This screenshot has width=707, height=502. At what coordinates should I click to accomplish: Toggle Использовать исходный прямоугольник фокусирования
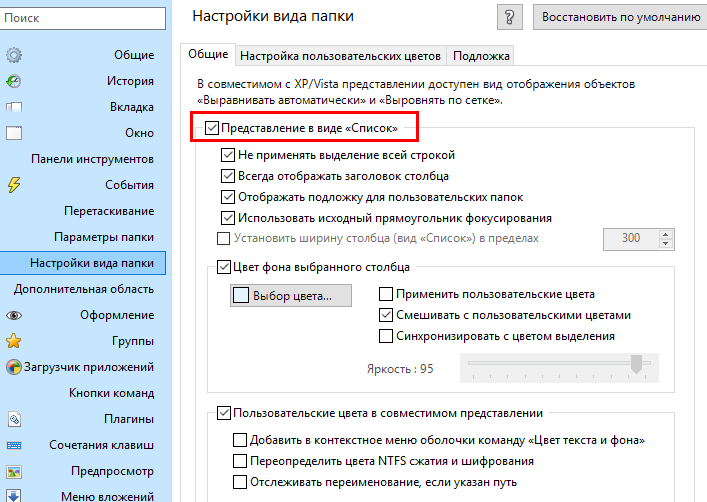pos(228,218)
